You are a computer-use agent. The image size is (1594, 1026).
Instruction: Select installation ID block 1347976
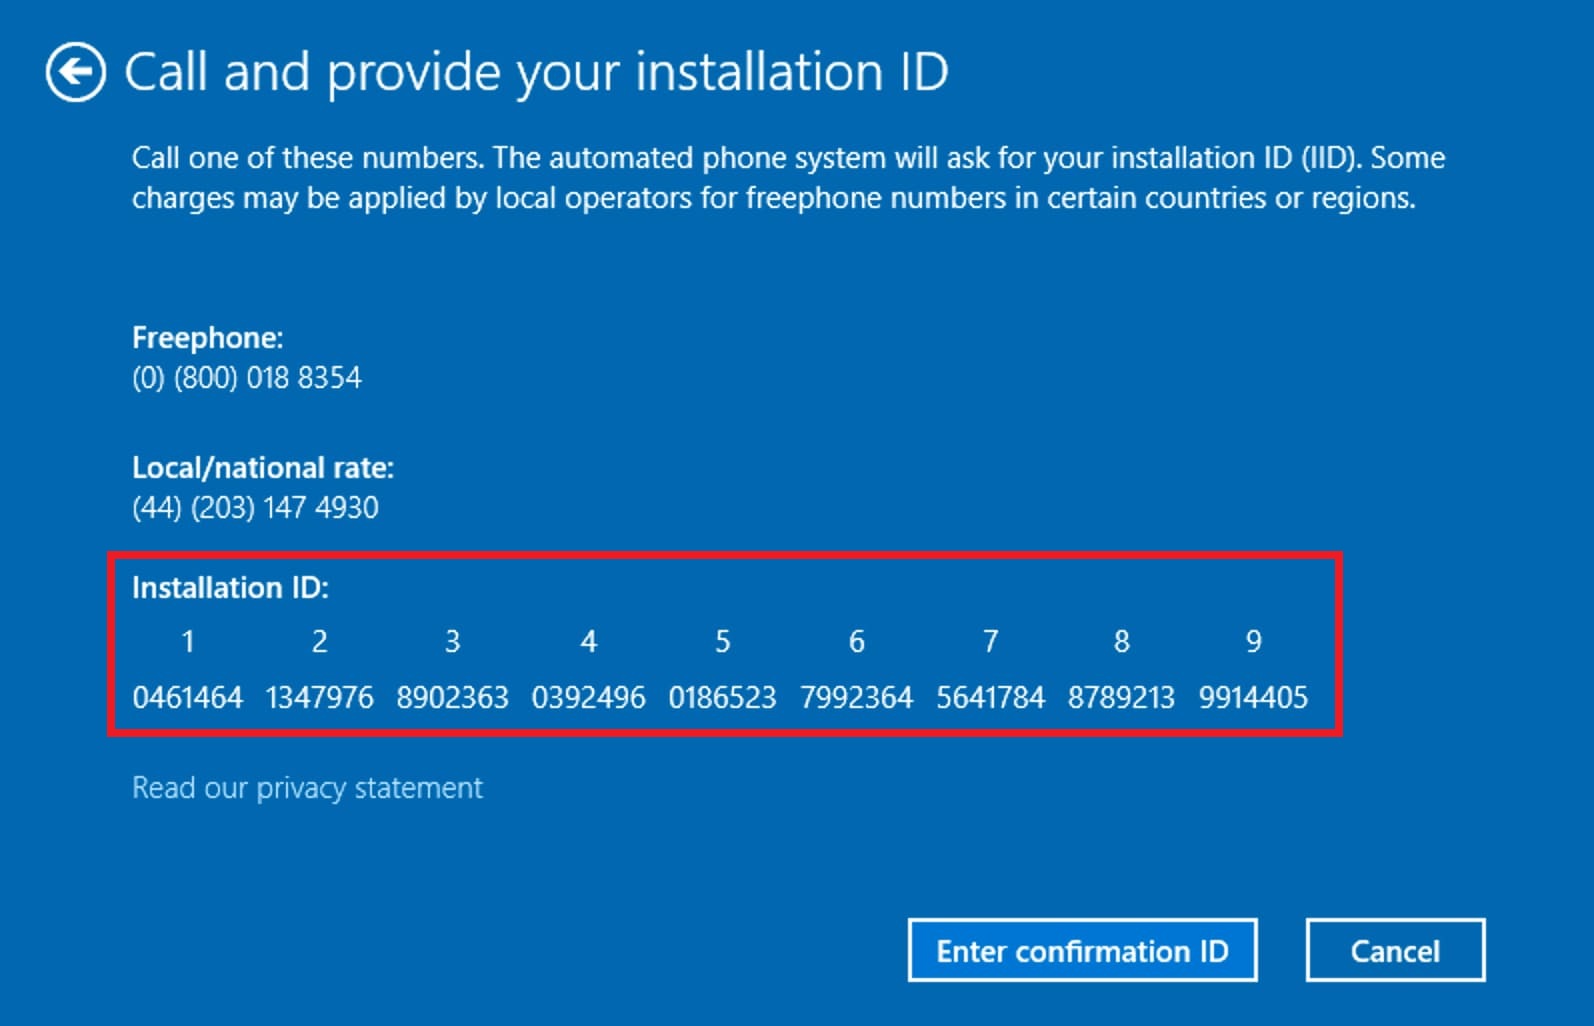tap(319, 697)
